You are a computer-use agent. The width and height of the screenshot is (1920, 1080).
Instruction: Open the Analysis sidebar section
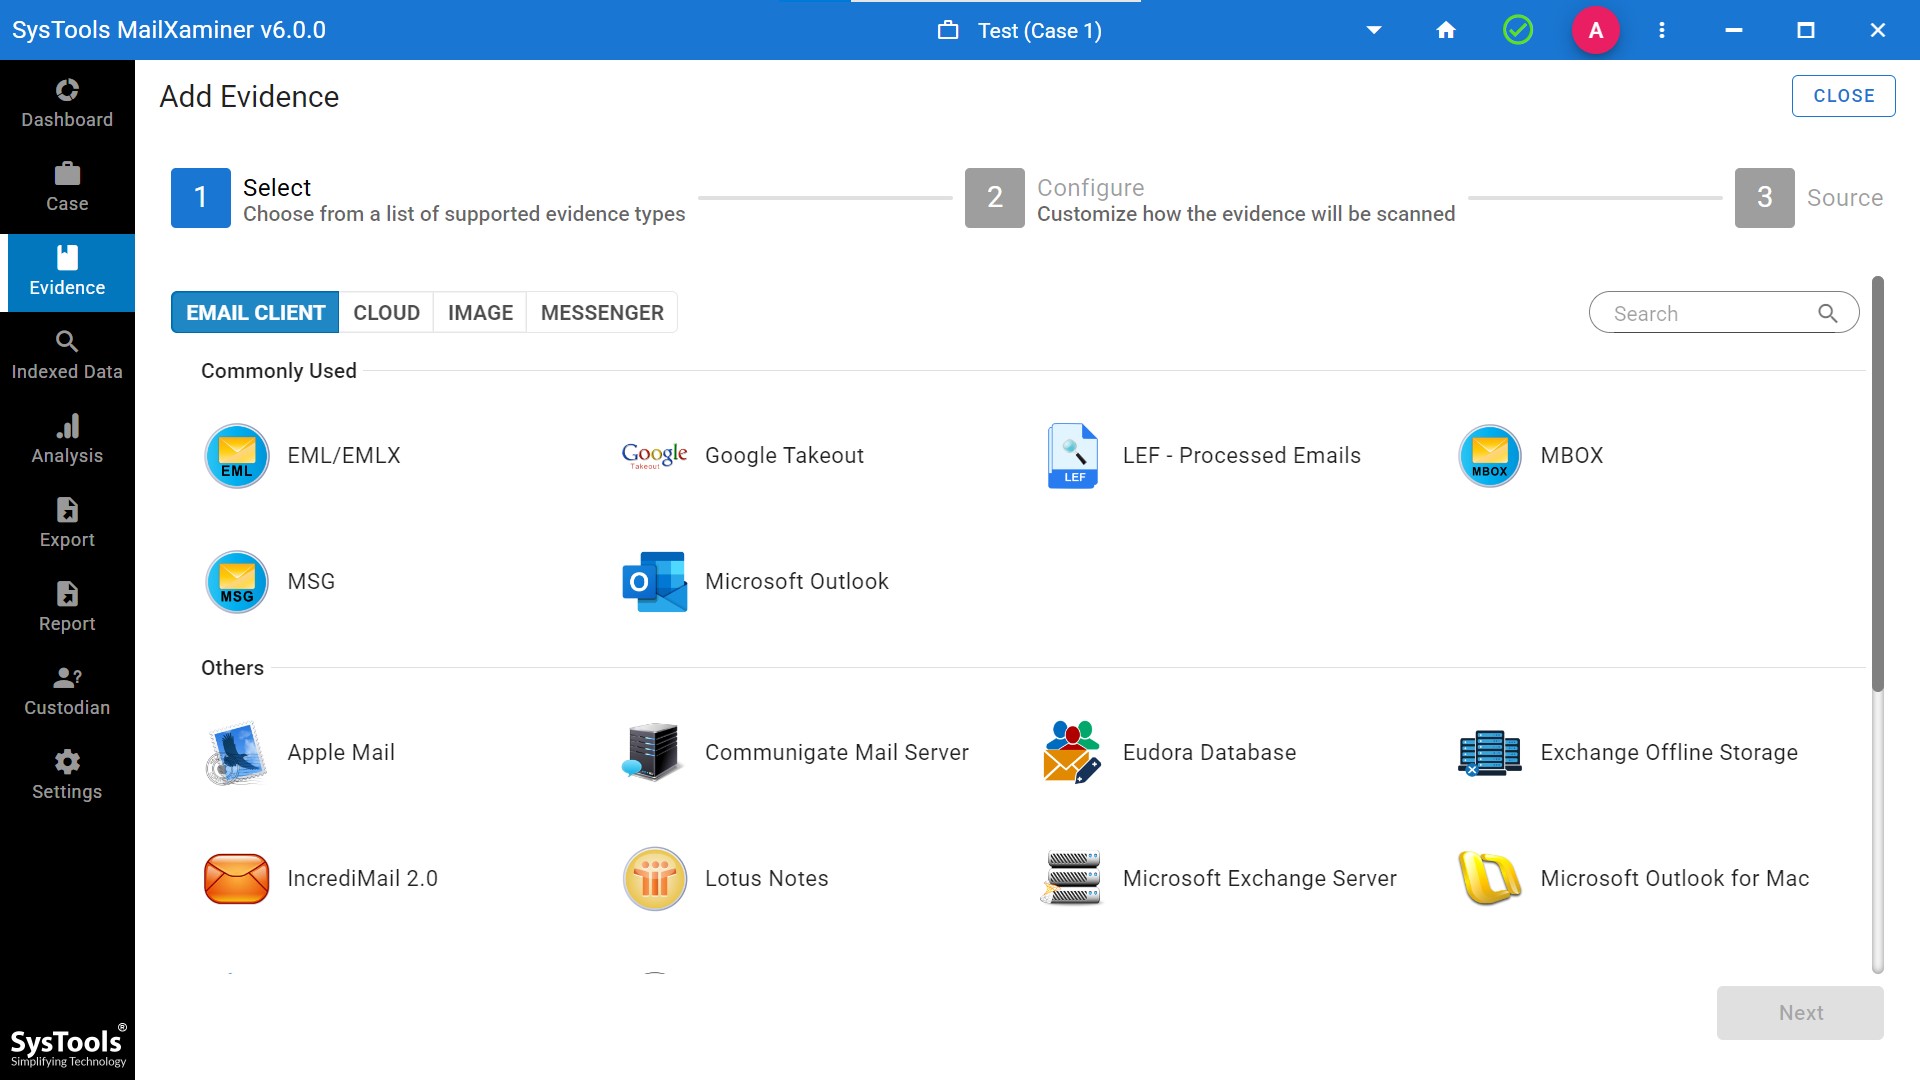tap(67, 440)
